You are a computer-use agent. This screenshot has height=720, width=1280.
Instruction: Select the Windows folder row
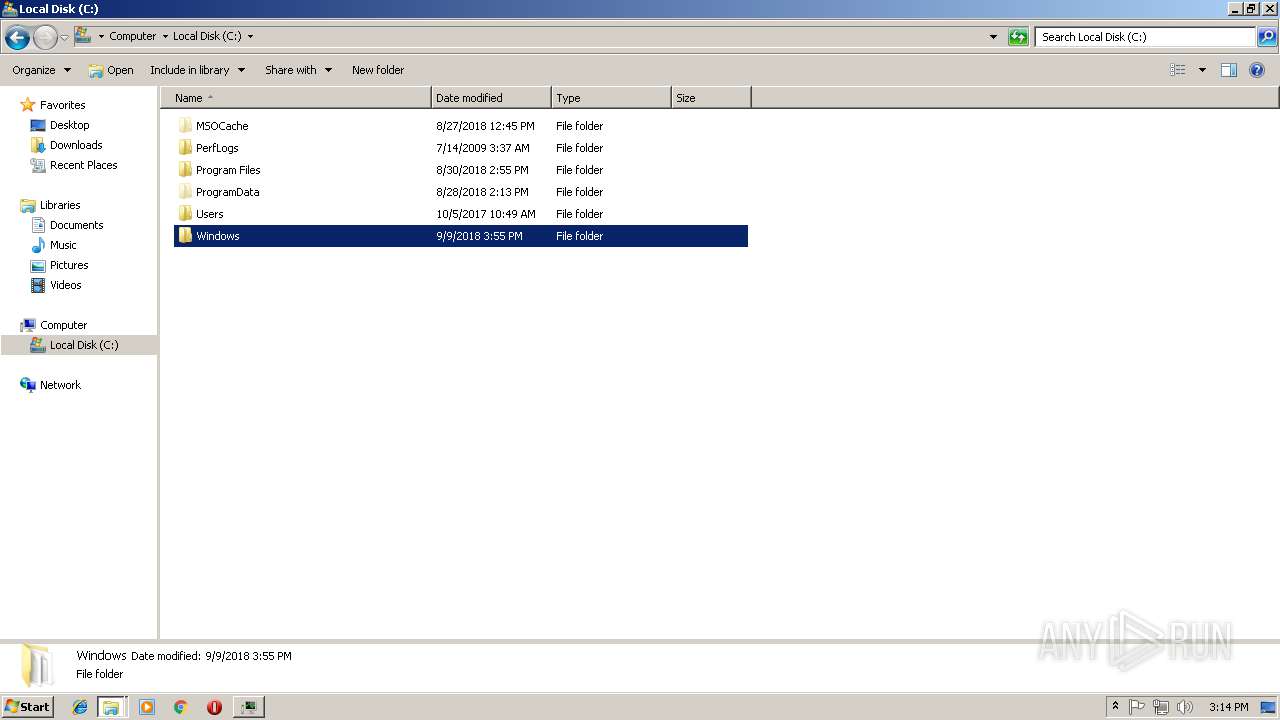click(461, 236)
